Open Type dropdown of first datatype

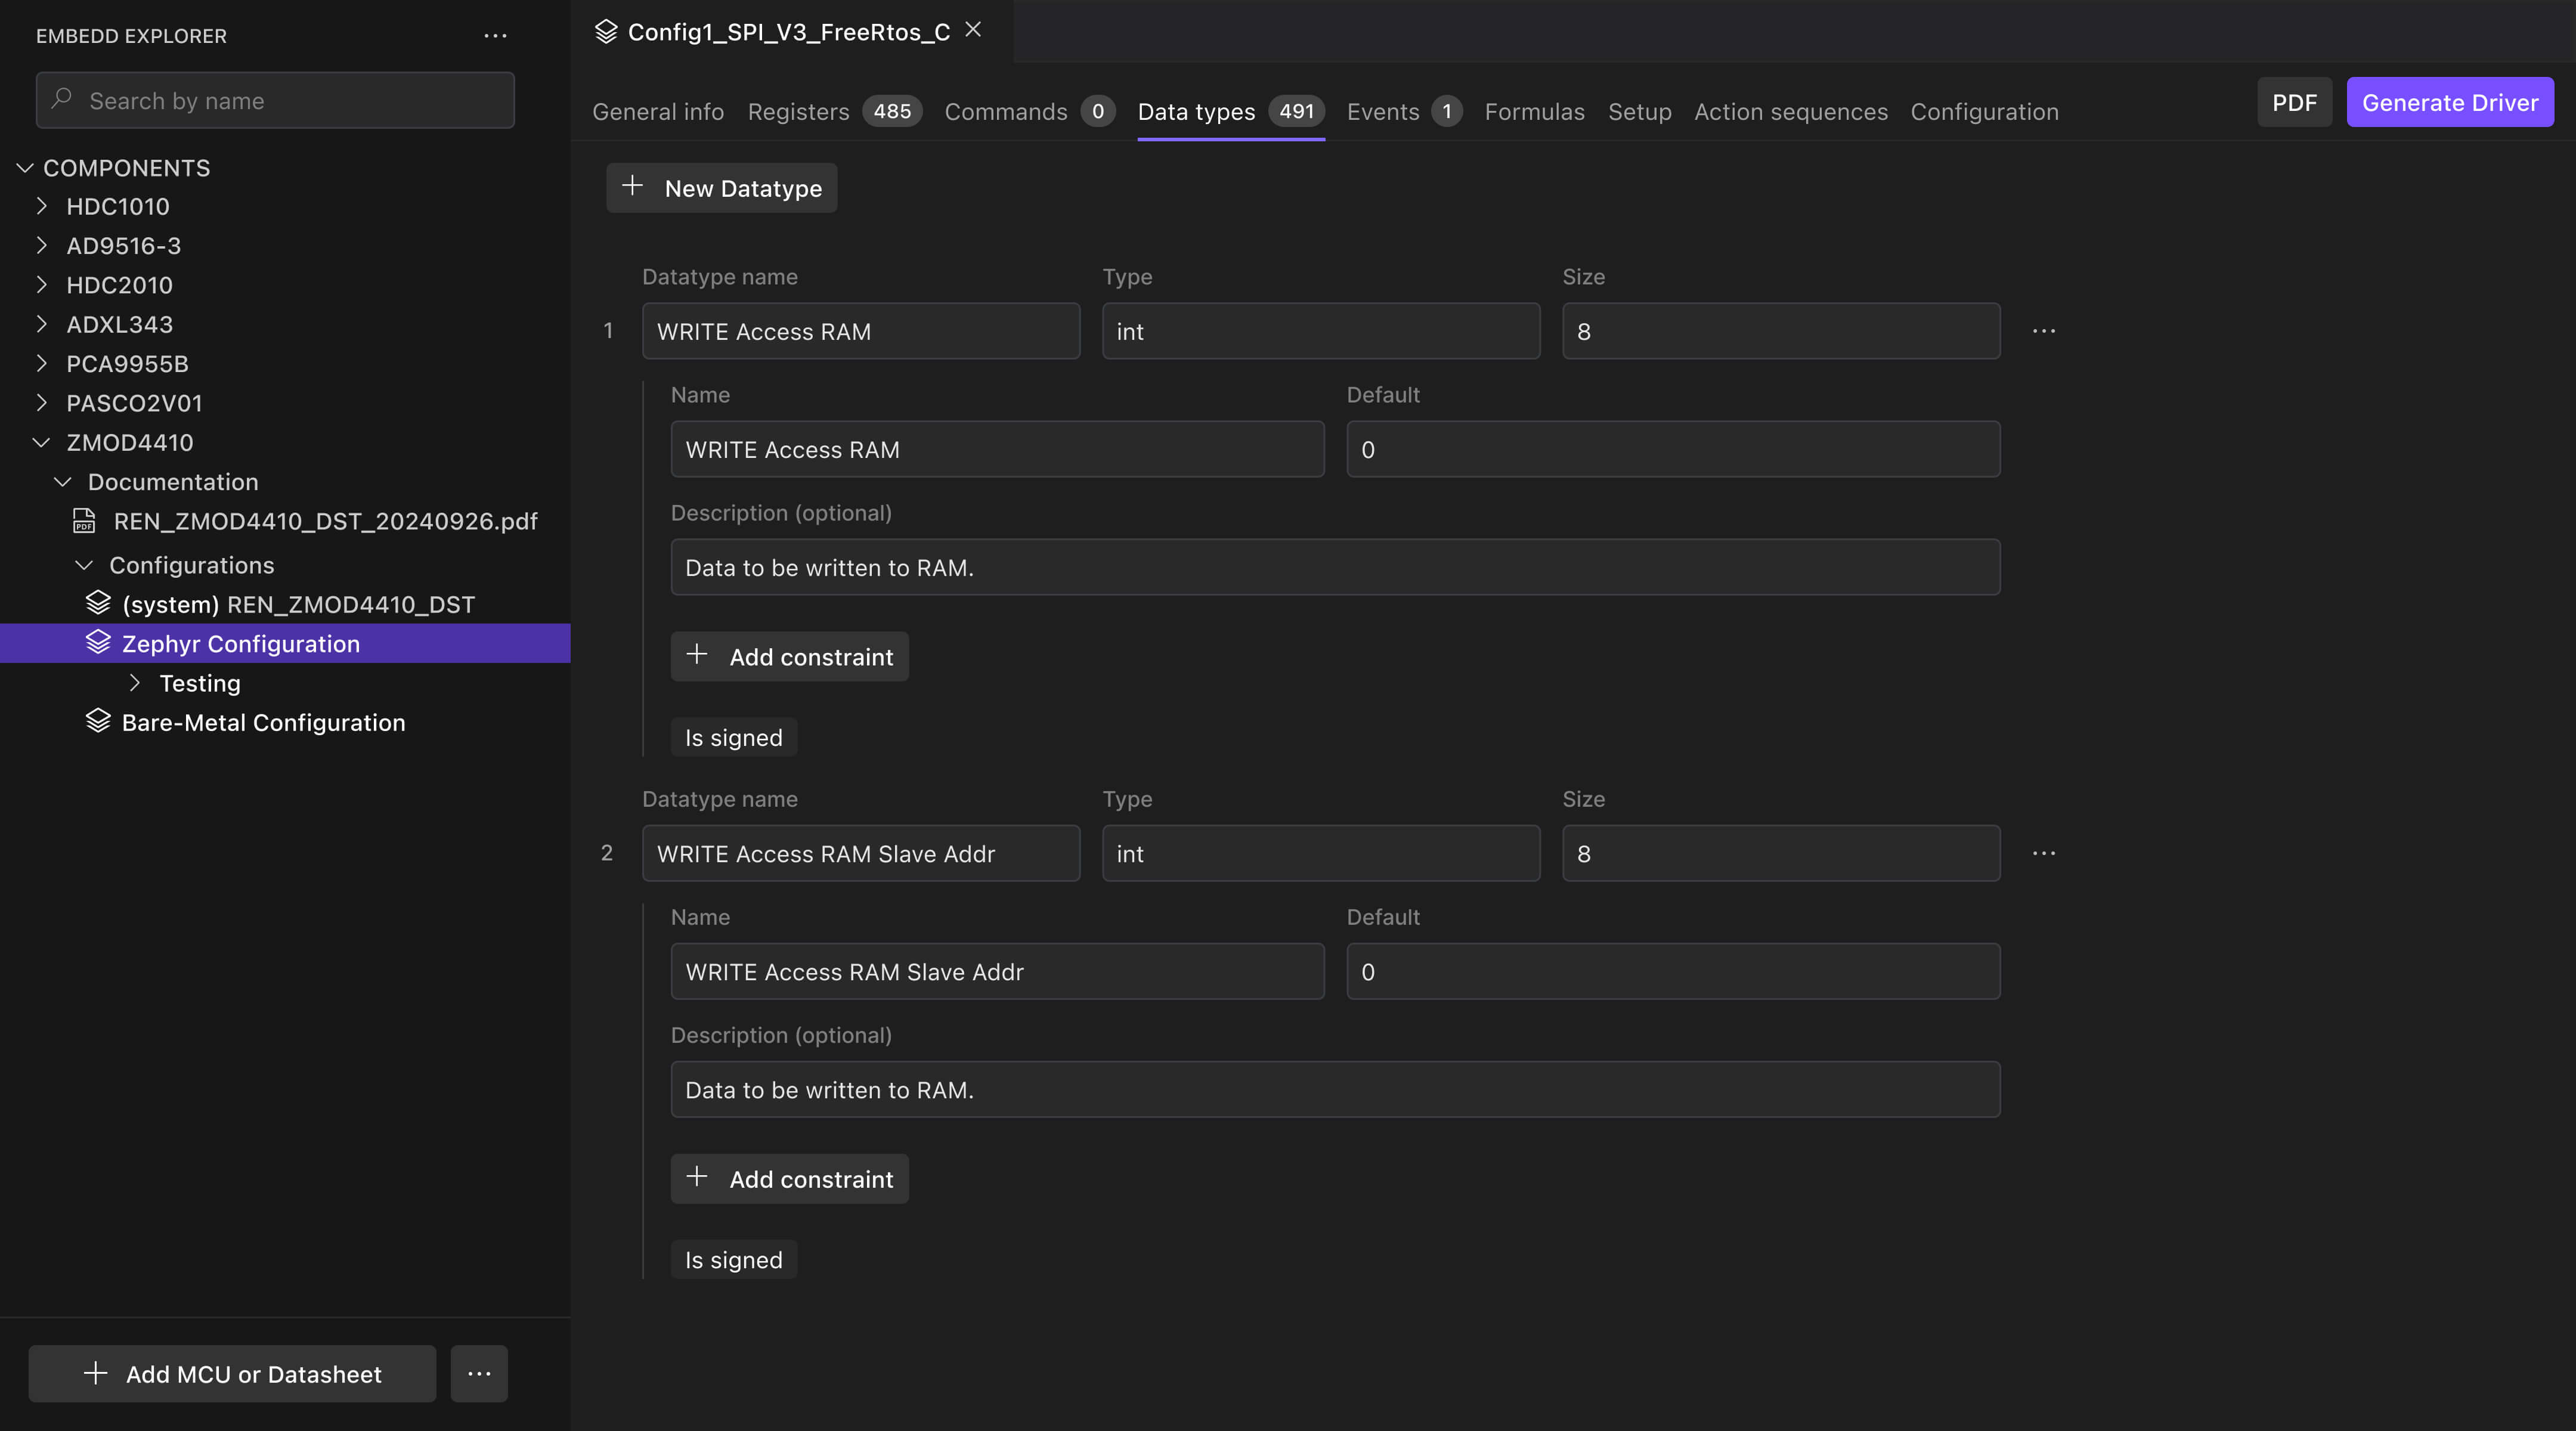click(1320, 331)
